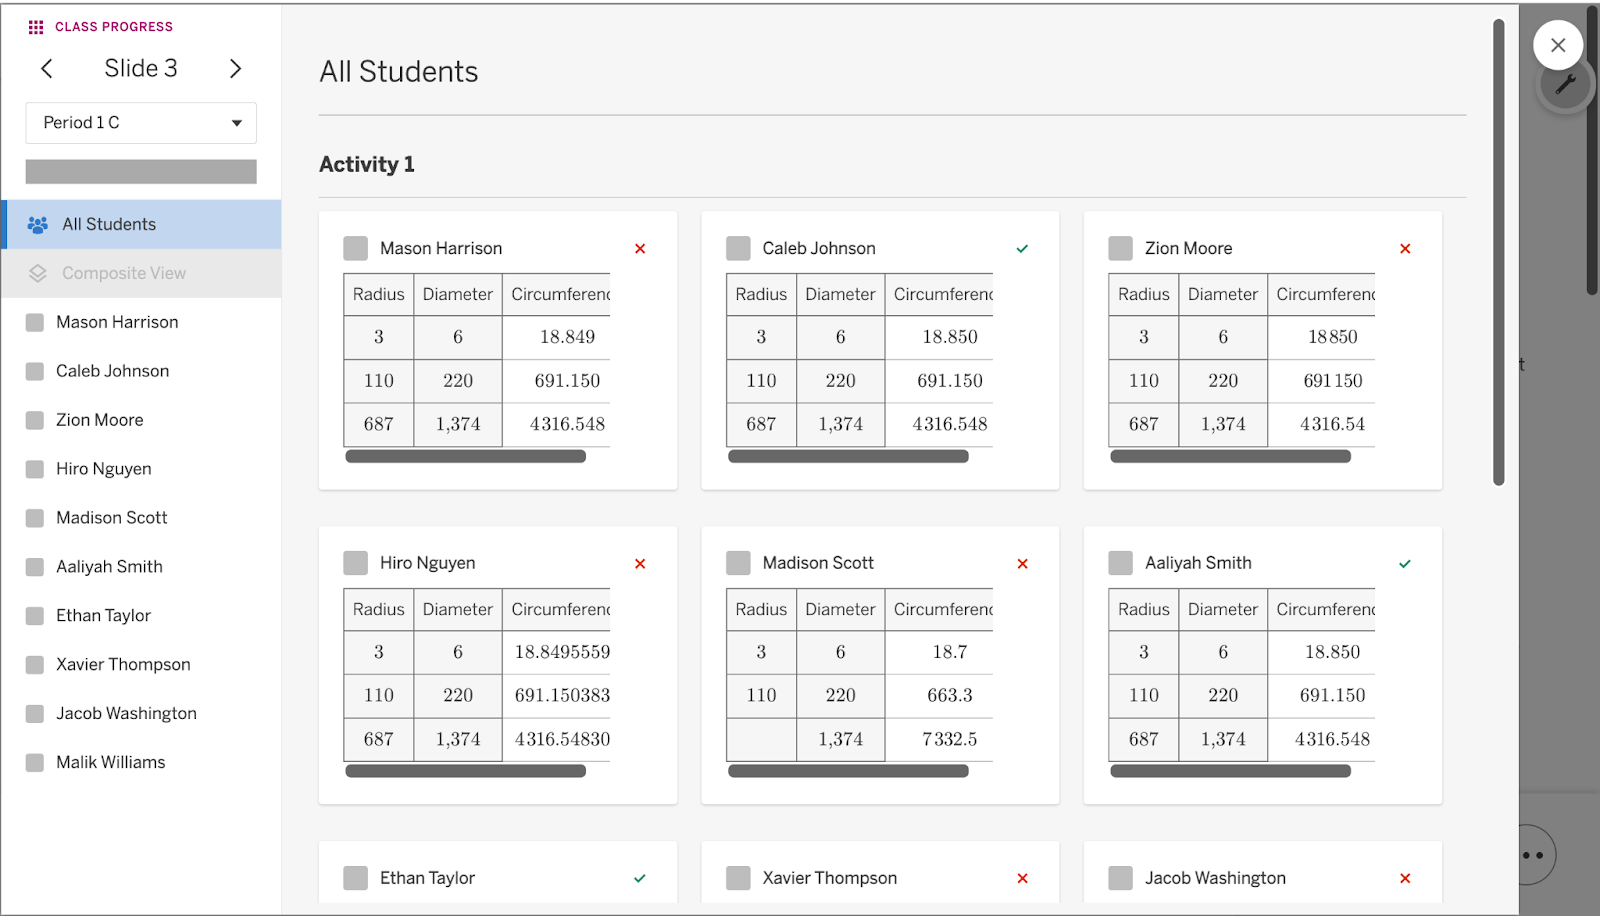Click the wrench tools icon
This screenshot has width=1600, height=916.
click(x=1565, y=85)
